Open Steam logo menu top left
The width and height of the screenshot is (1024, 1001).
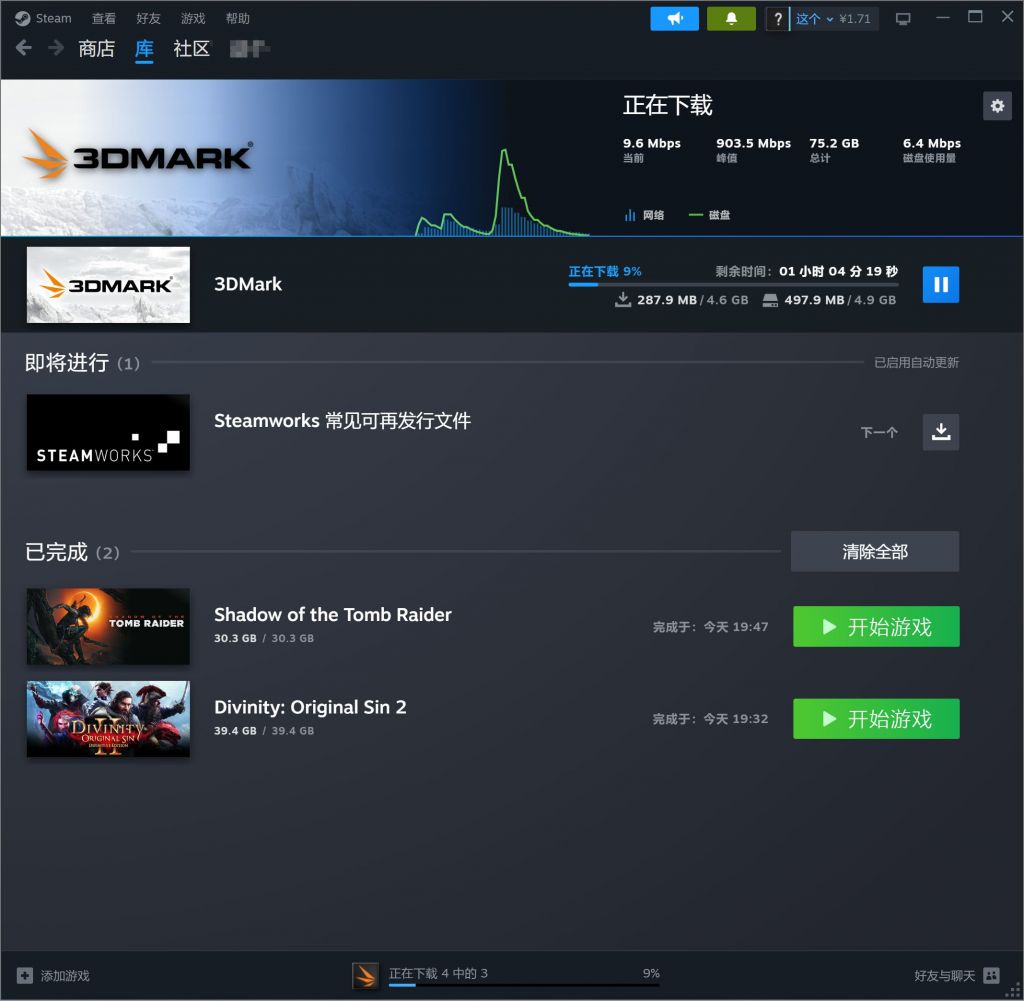(x=35, y=17)
